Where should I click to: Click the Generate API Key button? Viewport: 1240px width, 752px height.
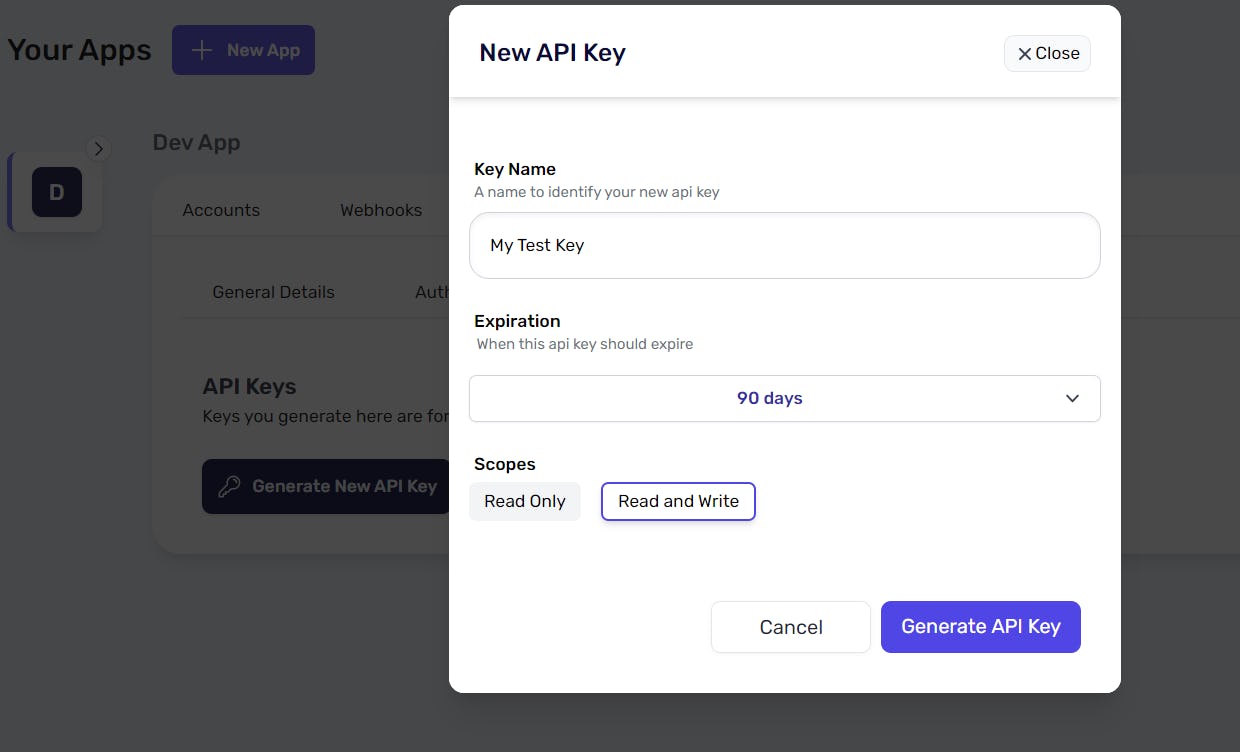click(980, 626)
